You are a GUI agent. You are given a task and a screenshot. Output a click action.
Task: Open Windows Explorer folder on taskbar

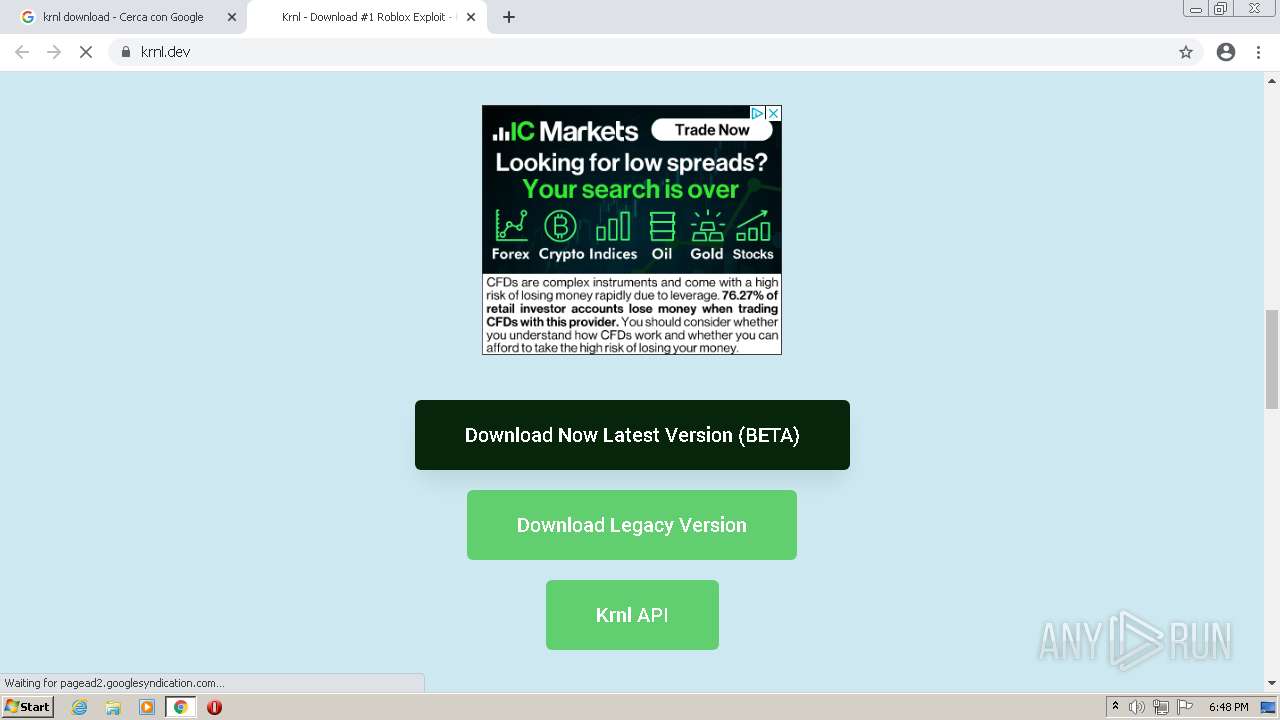[113, 707]
